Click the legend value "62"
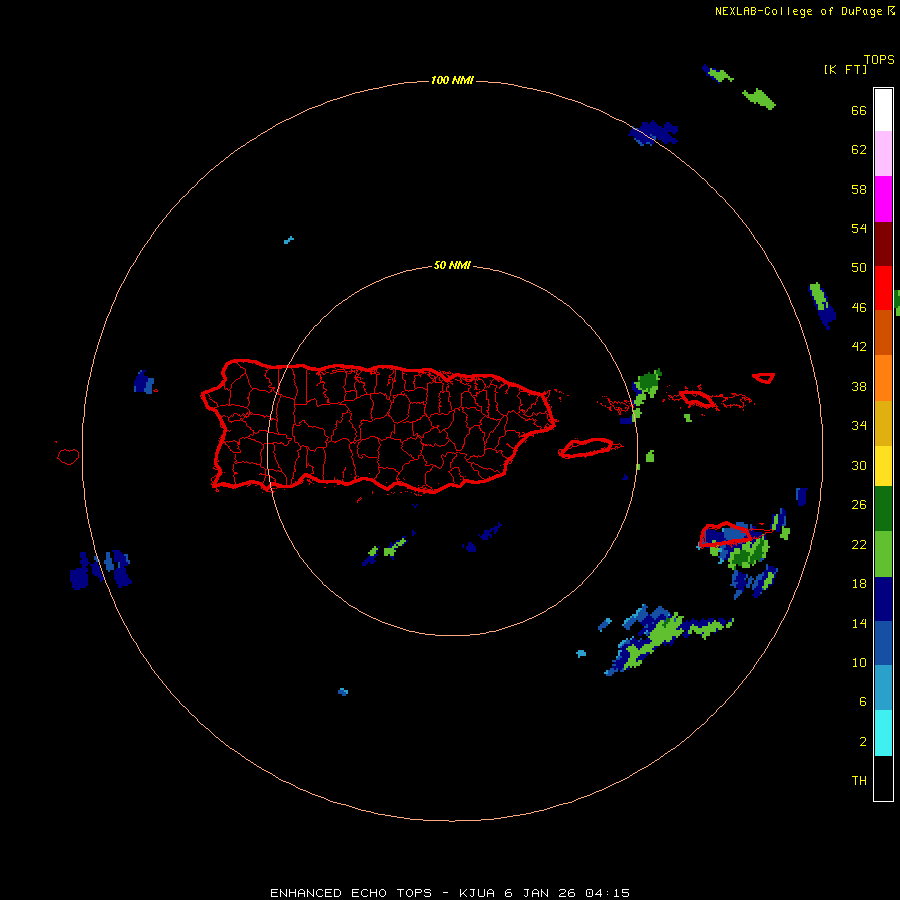The image size is (900, 900). point(859,150)
